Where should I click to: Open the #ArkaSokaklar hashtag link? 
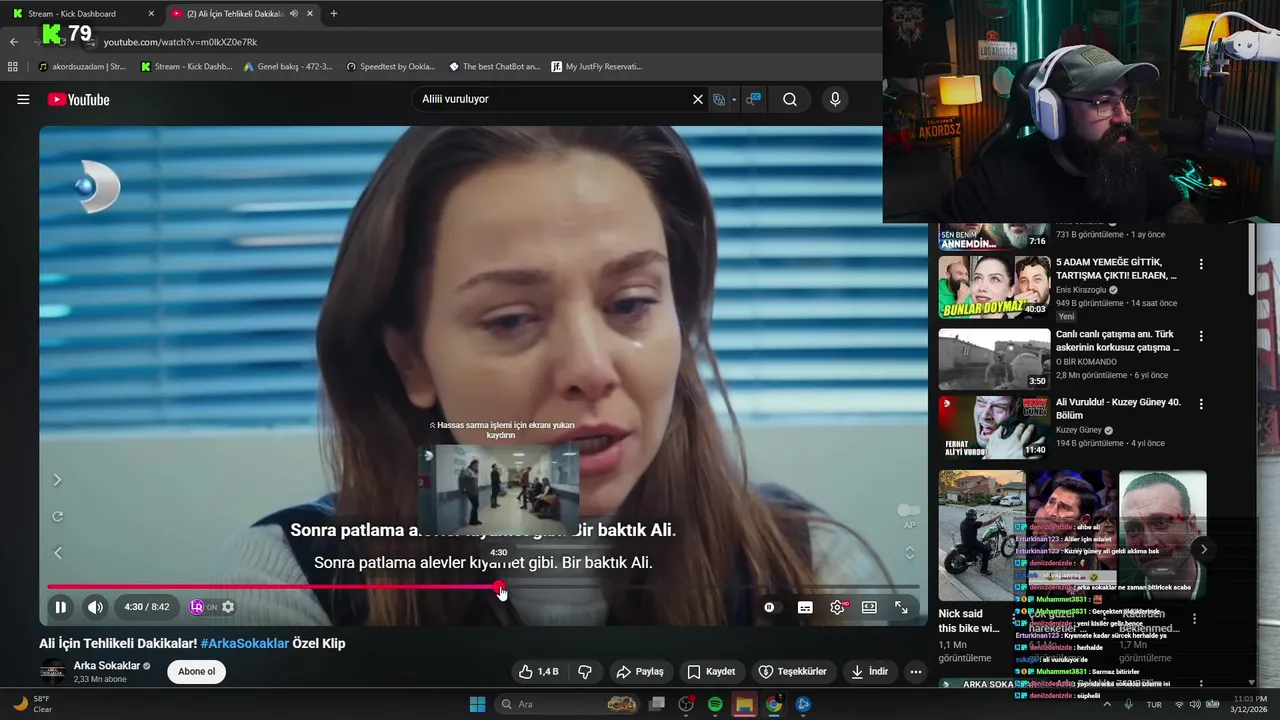point(245,643)
